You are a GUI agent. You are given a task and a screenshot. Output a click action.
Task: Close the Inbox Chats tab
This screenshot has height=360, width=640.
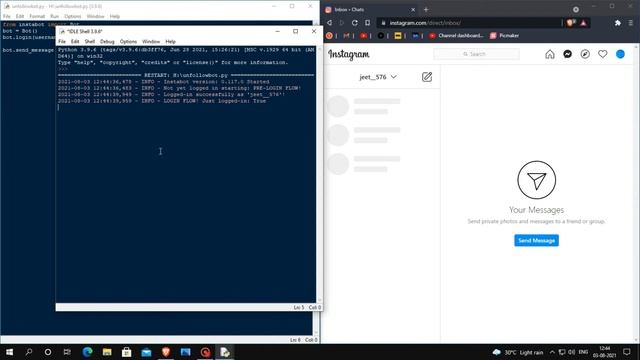413,9
